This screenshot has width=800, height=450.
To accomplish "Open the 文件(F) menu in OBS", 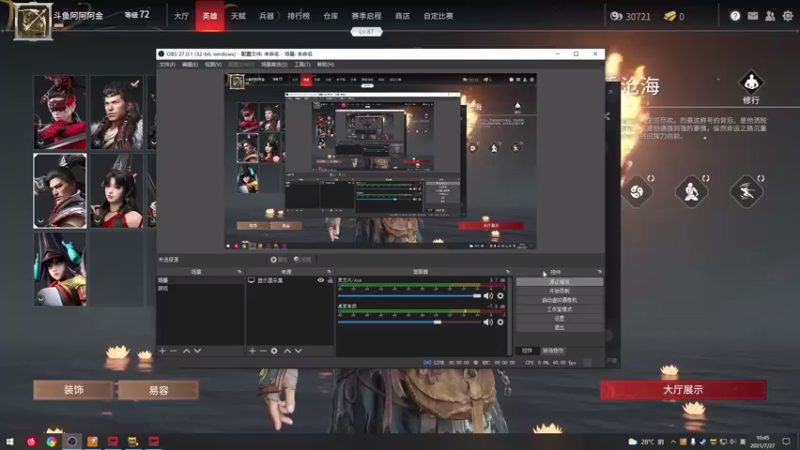I will [167, 65].
